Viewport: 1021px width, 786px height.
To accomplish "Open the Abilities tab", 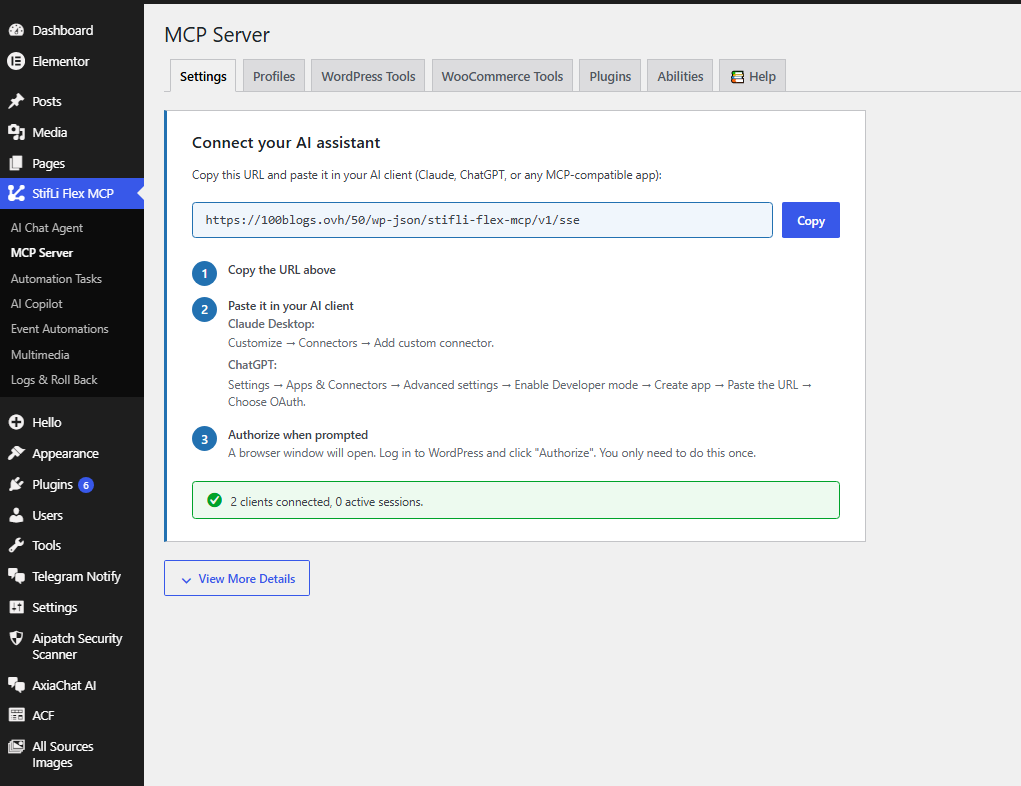I will (680, 76).
